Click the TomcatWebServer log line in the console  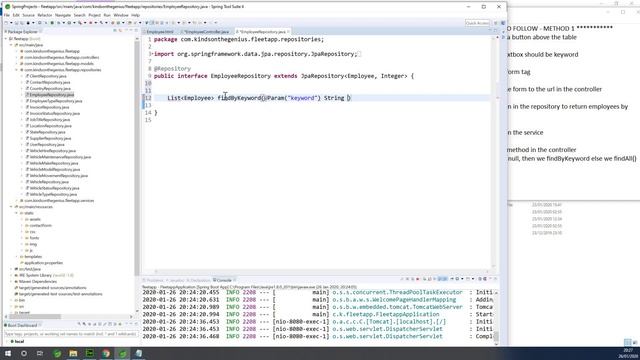[318, 307]
